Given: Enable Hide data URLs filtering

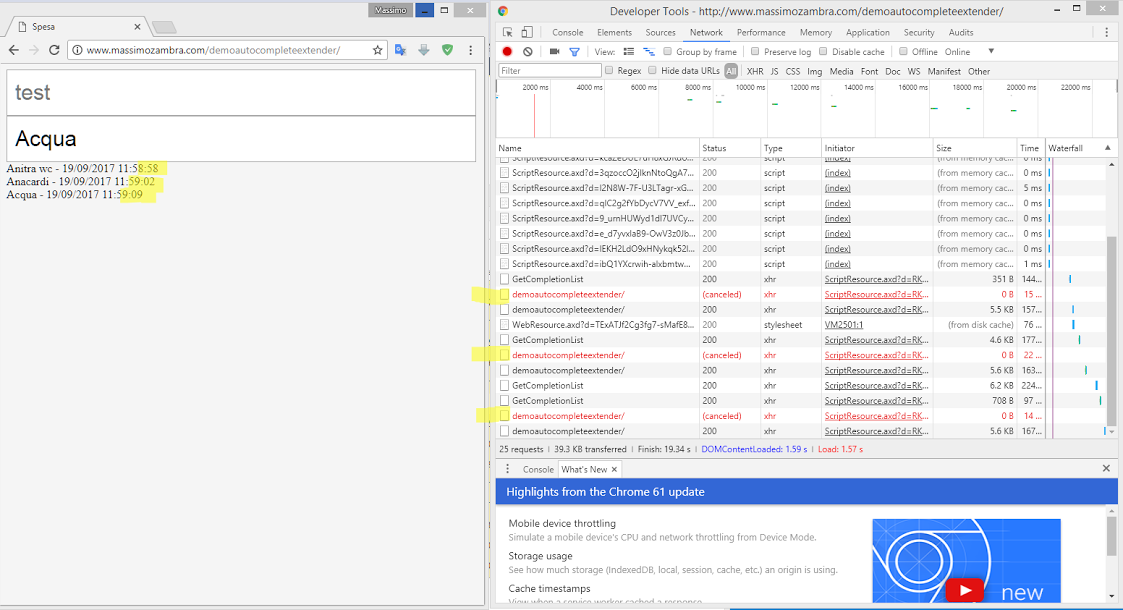Looking at the screenshot, I should click(x=651, y=70).
